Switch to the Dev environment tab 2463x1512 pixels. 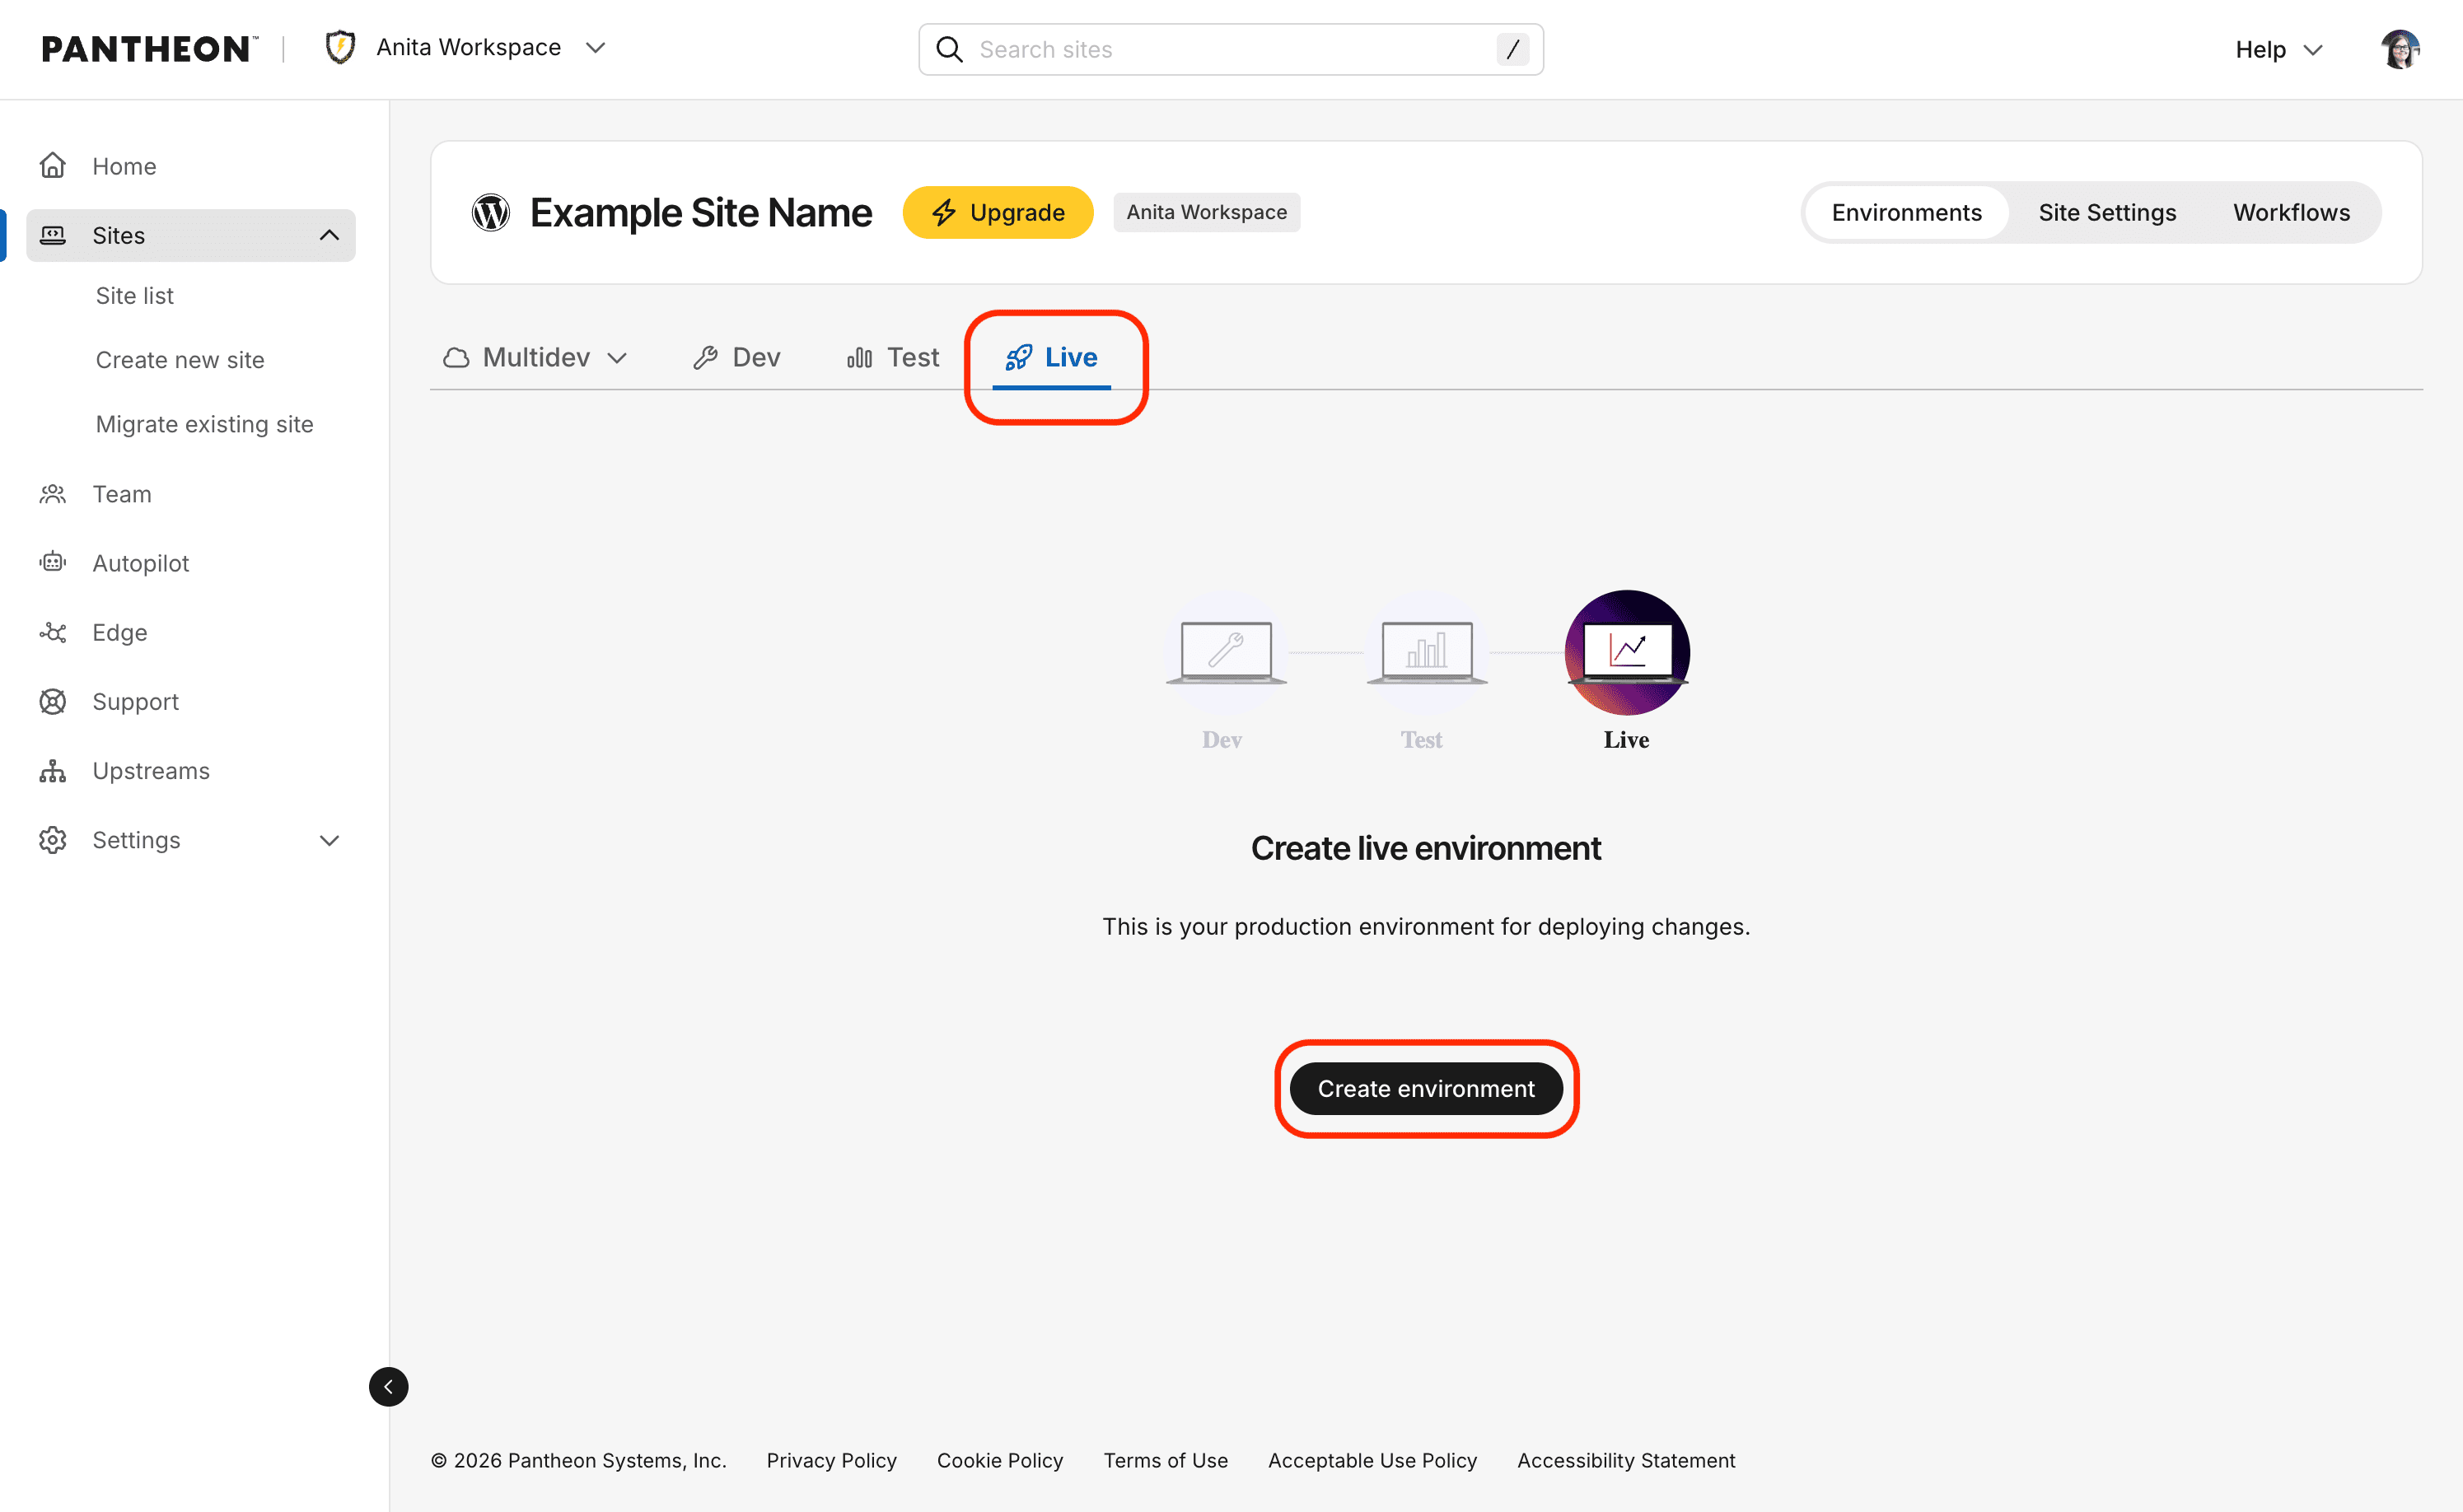(x=737, y=357)
